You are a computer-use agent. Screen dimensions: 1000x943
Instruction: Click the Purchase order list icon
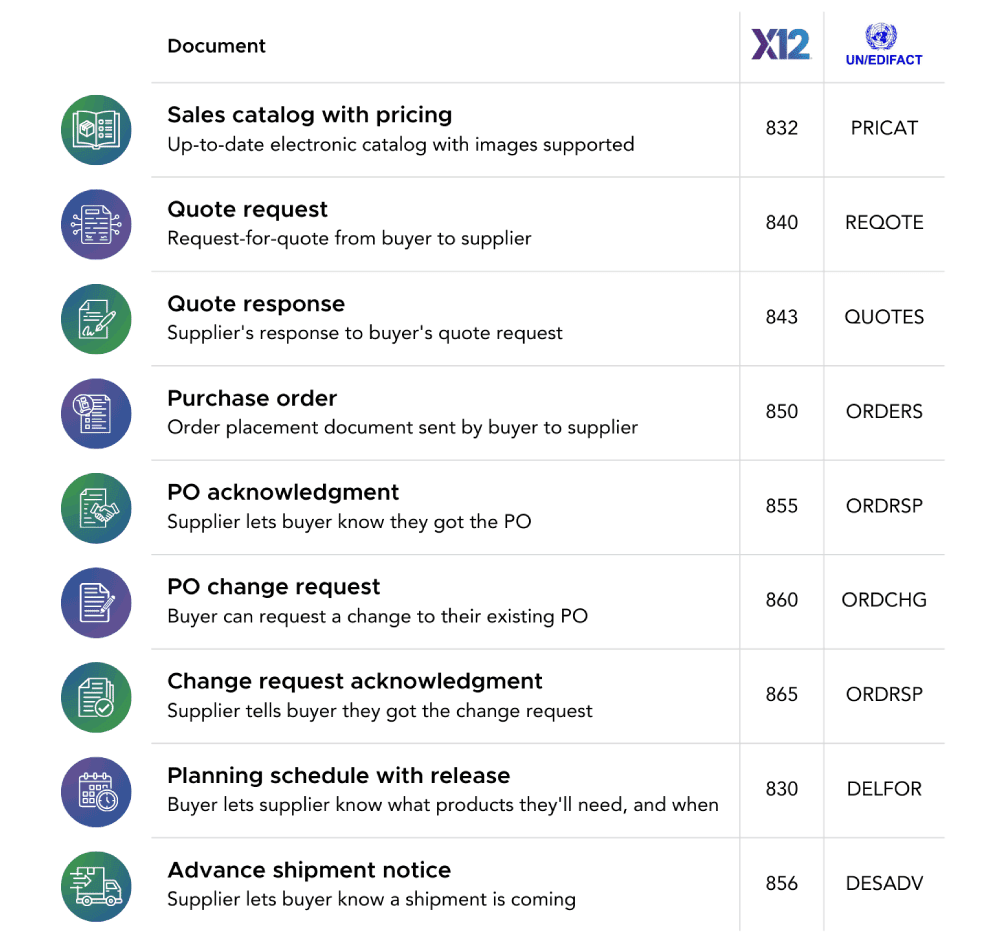[x=96, y=413]
